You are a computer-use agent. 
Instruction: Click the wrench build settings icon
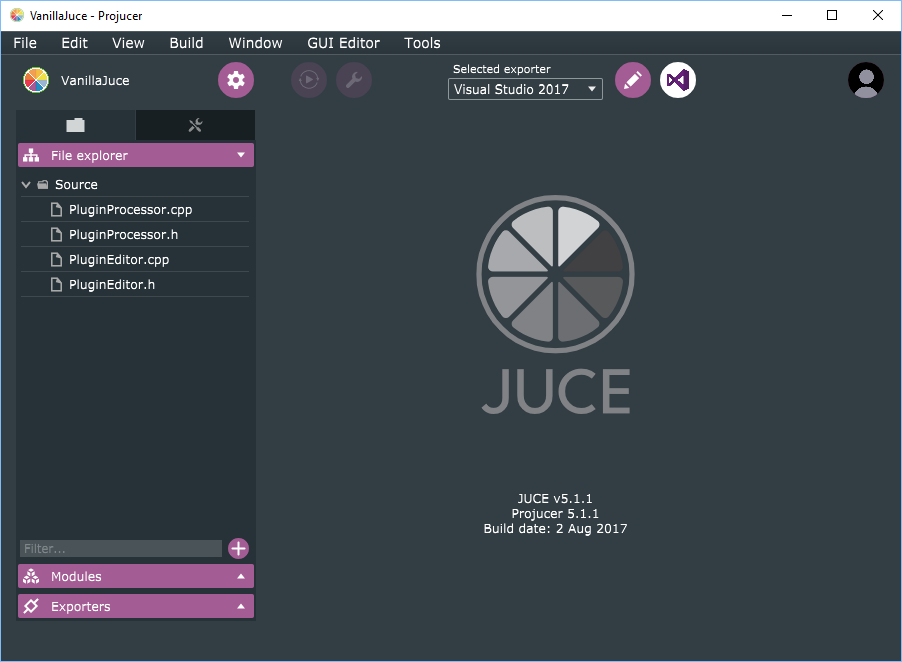(x=354, y=80)
